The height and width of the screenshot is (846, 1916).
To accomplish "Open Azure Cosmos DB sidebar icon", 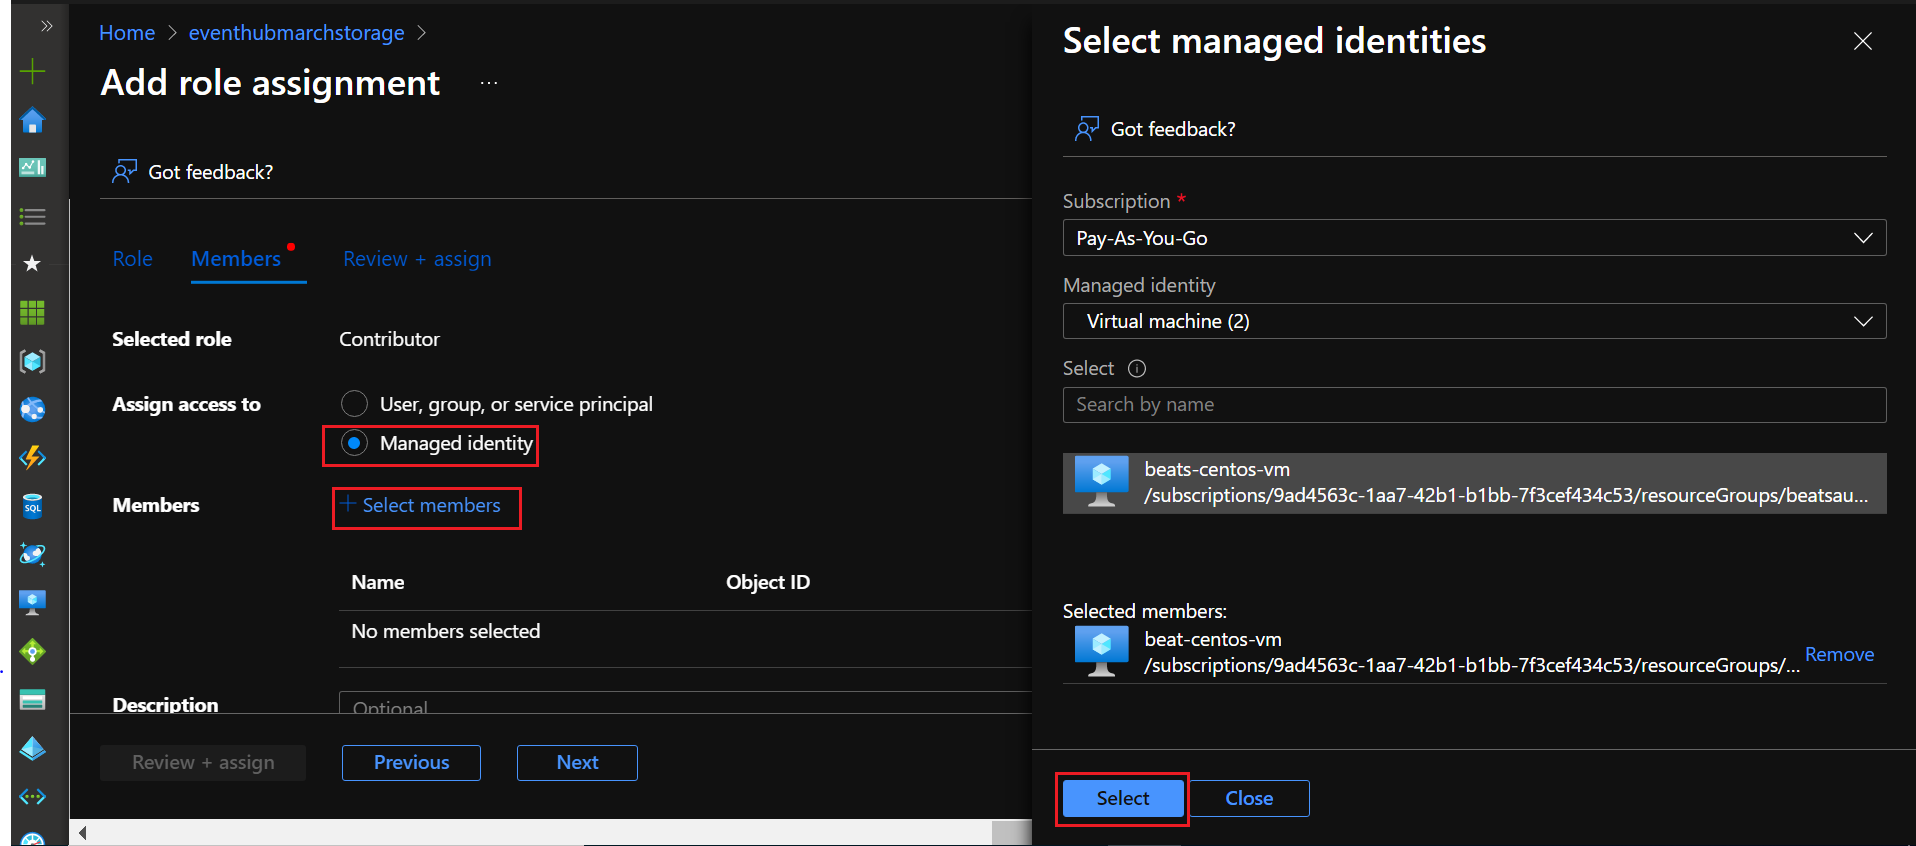I will tap(32, 554).
